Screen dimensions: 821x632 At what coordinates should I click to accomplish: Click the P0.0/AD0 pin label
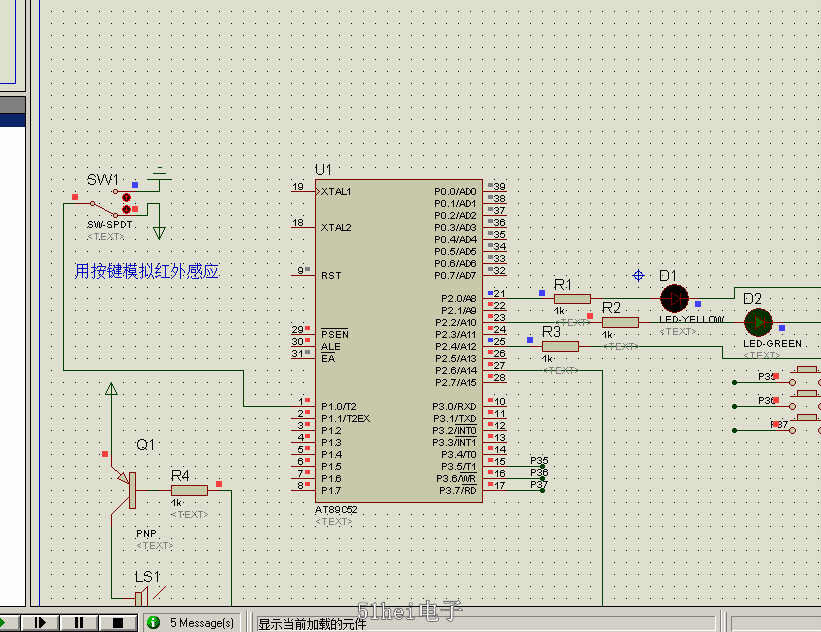[x=455, y=192]
